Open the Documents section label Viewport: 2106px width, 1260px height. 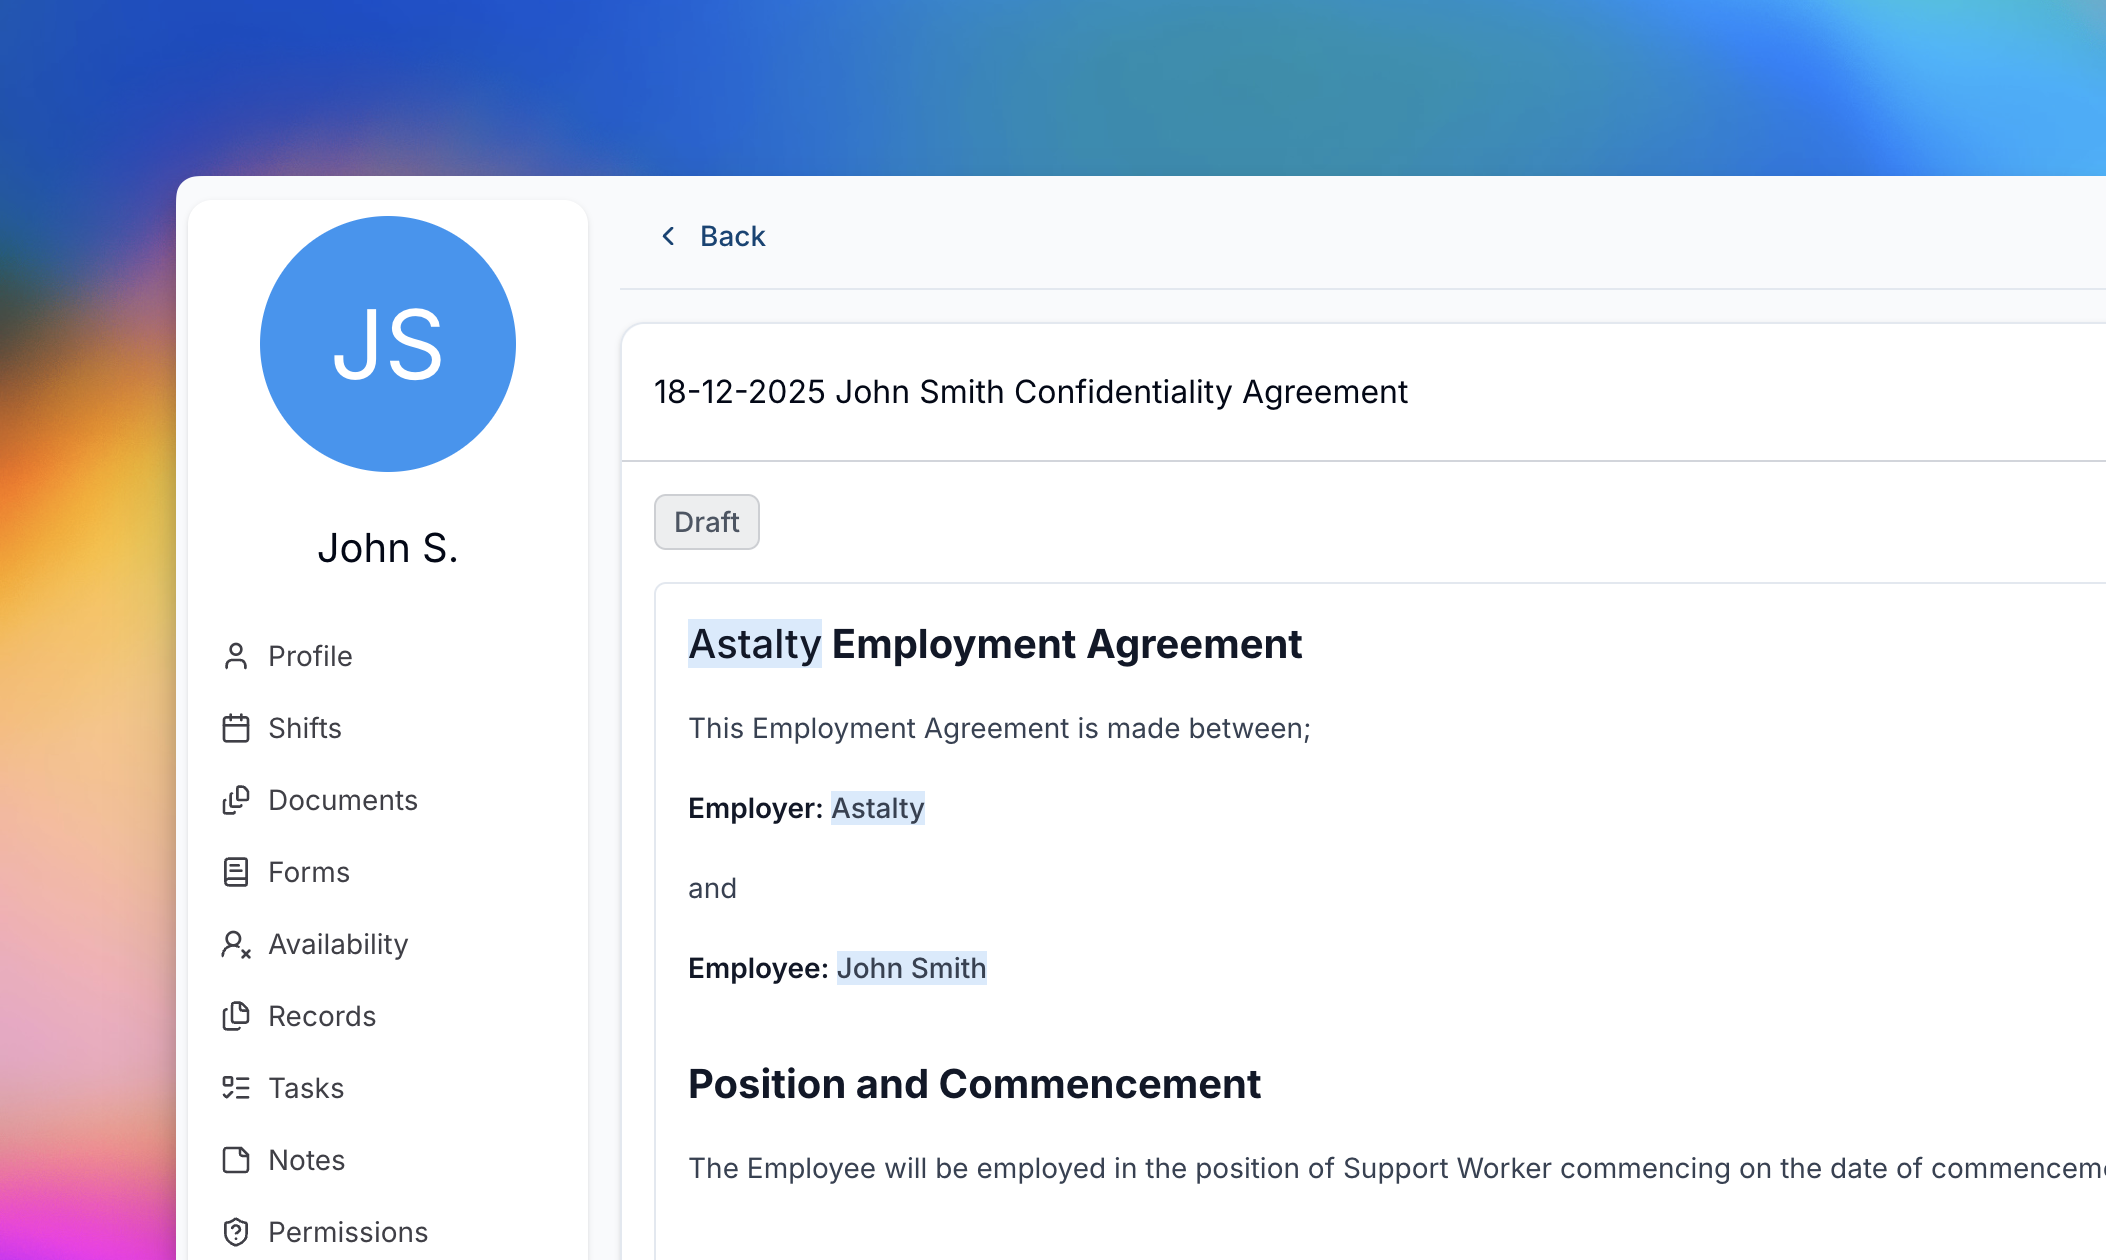(343, 800)
